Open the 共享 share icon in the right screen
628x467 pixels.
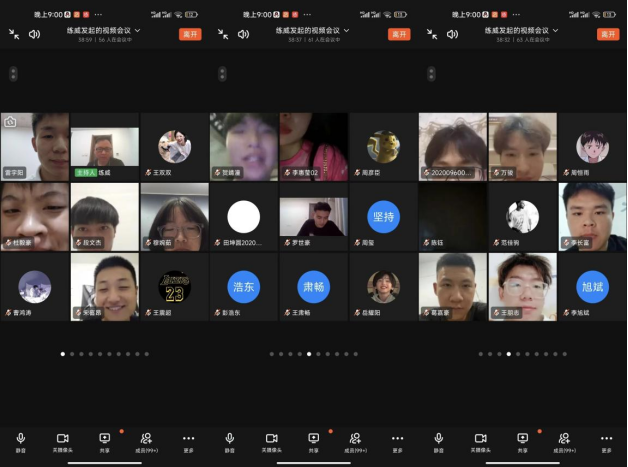tap(523, 441)
